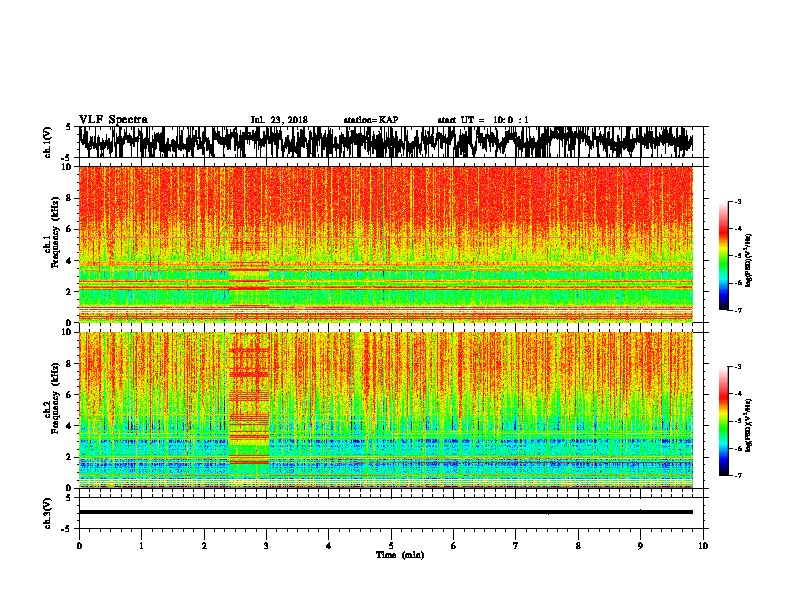
Task: Click the "station=KAP" label
Action: tap(371, 120)
